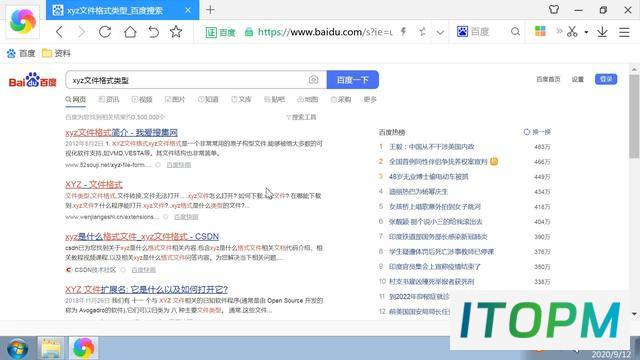Open result xyz文件格式简介 - 我爱搜集网
Image resolution: width=640 pixels, height=360 pixels.
point(121,132)
